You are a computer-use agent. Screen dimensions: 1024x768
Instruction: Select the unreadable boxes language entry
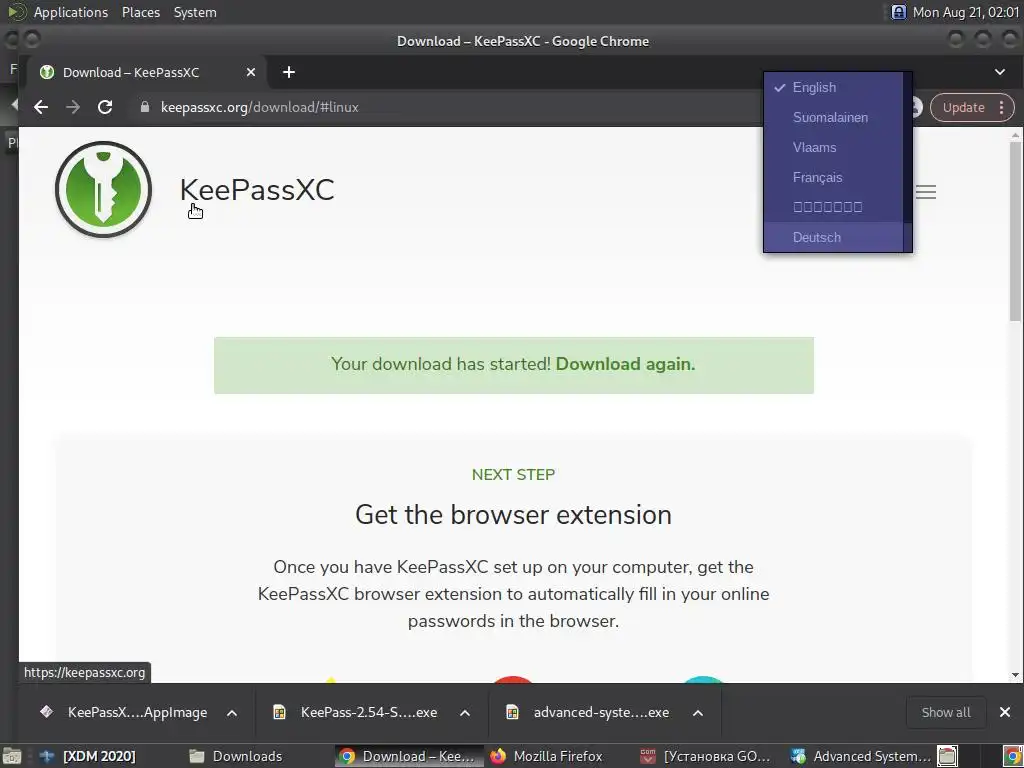tap(833, 207)
